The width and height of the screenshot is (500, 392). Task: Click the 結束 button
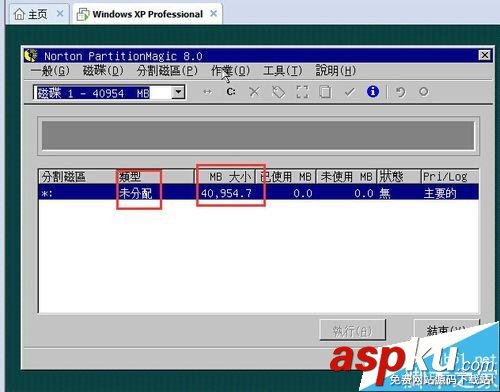tap(446, 330)
